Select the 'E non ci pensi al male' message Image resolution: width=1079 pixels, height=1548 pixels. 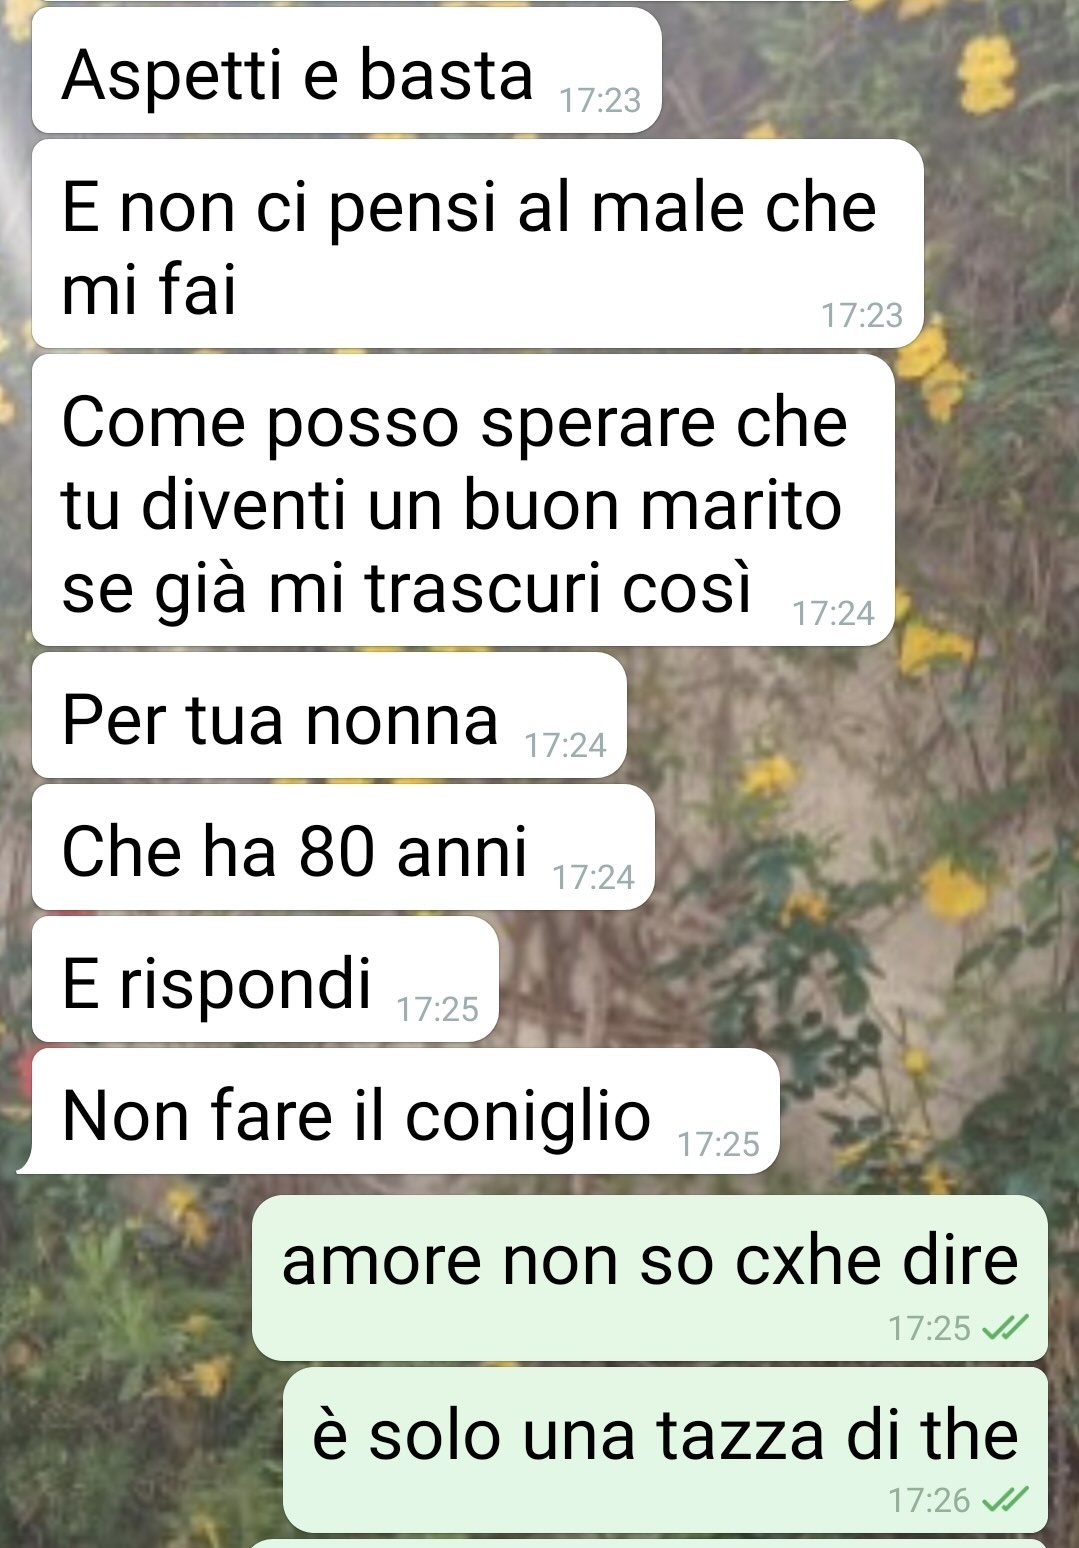pyautogui.click(x=477, y=244)
